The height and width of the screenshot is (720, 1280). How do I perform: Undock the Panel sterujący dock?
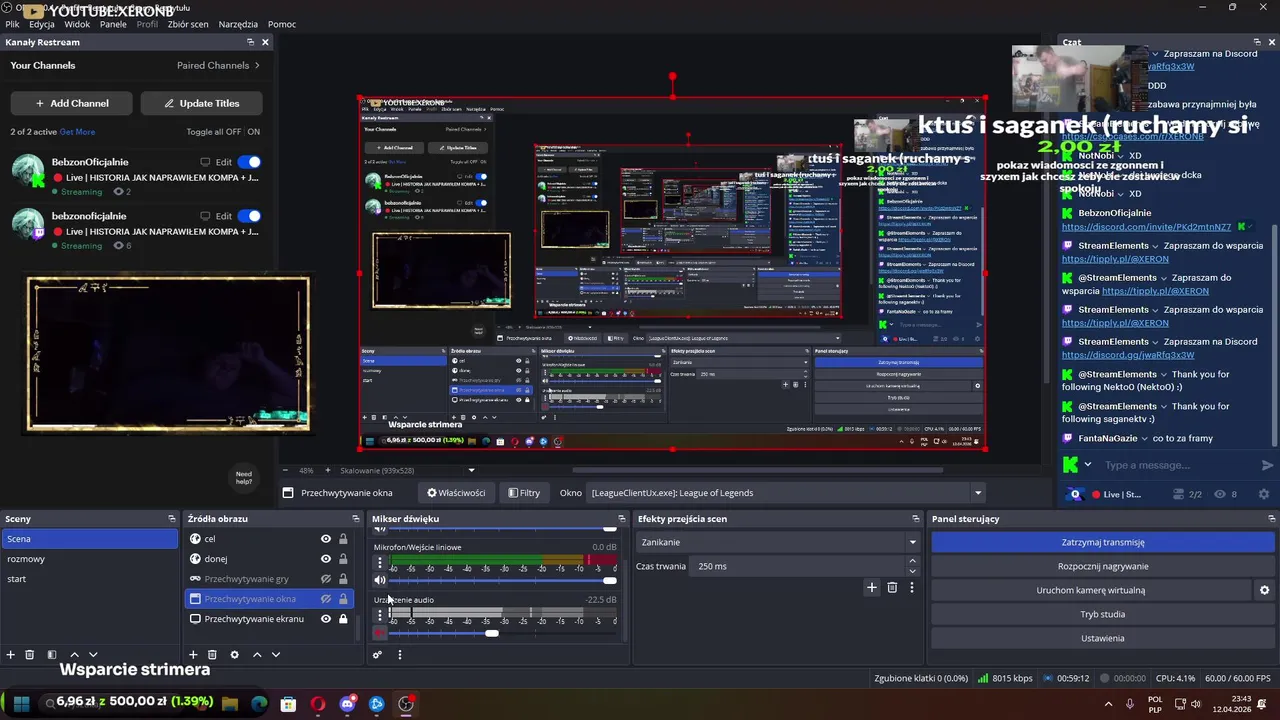[1271, 519]
